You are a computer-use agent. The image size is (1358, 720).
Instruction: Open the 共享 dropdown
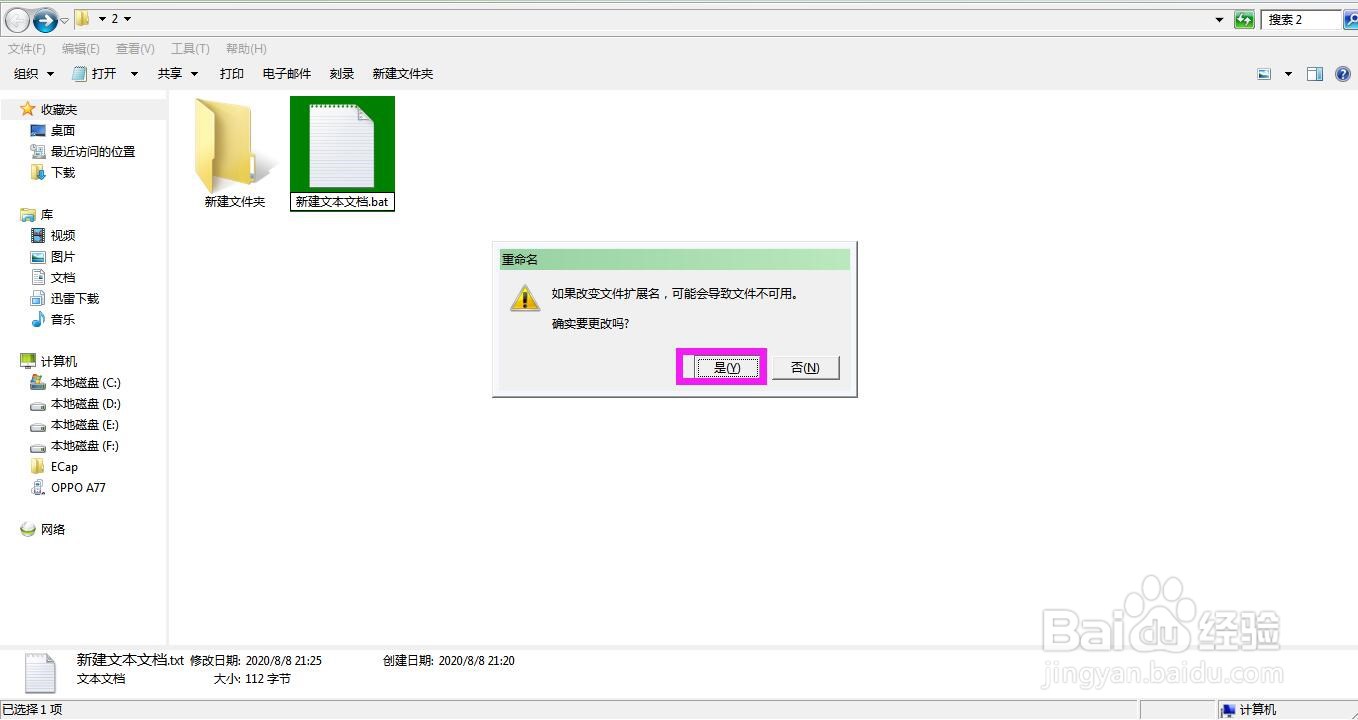[x=178, y=74]
